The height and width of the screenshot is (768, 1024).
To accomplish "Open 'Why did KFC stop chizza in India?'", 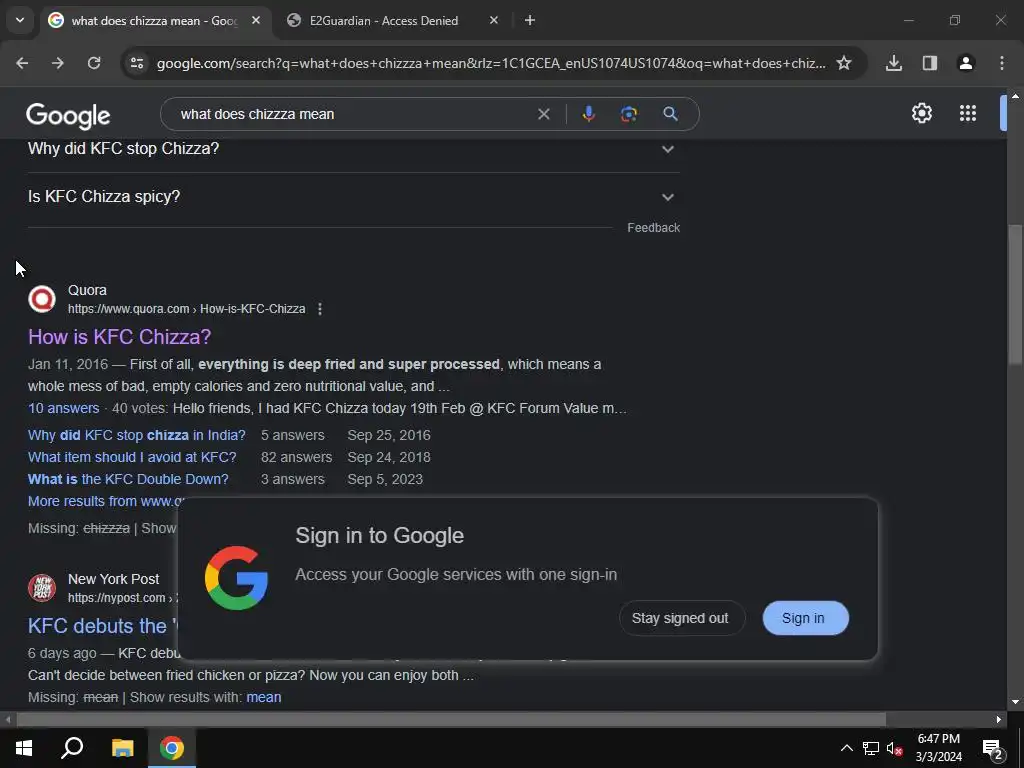I will point(136,436).
